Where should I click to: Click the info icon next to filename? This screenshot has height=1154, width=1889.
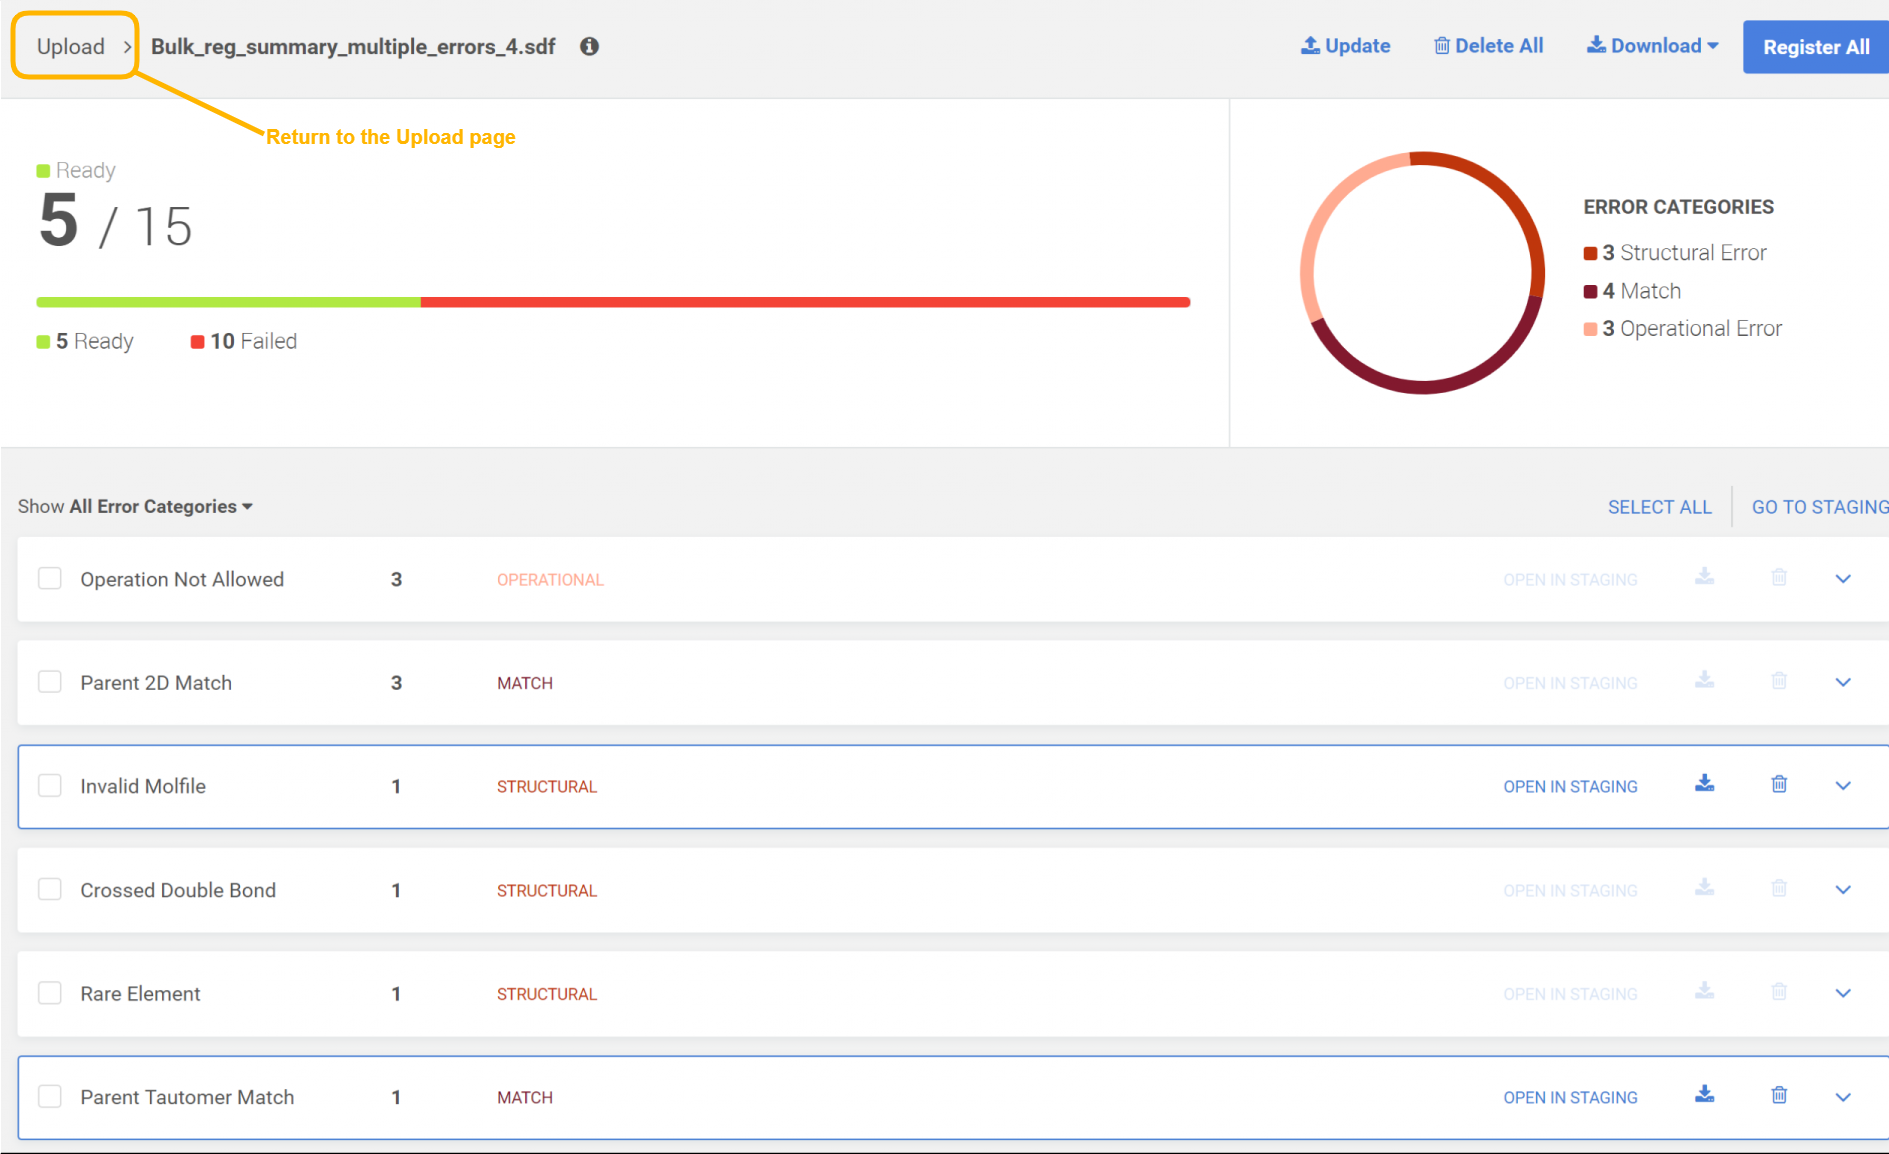point(589,46)
